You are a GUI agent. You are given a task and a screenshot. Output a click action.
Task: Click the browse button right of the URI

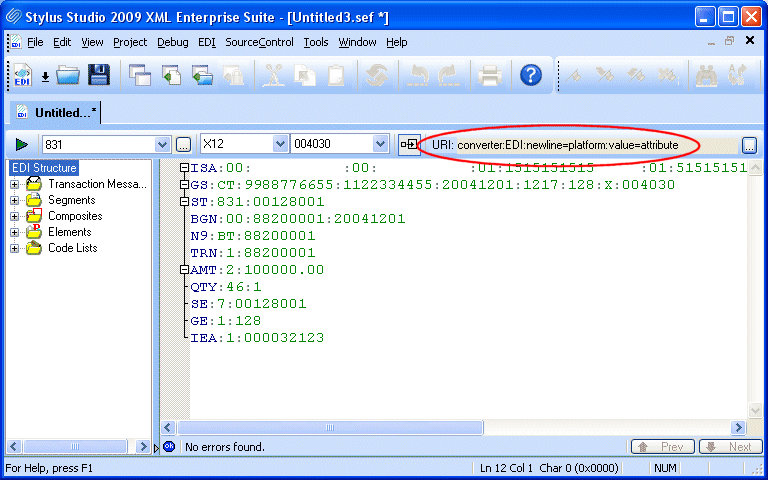[x=749, y=145]
